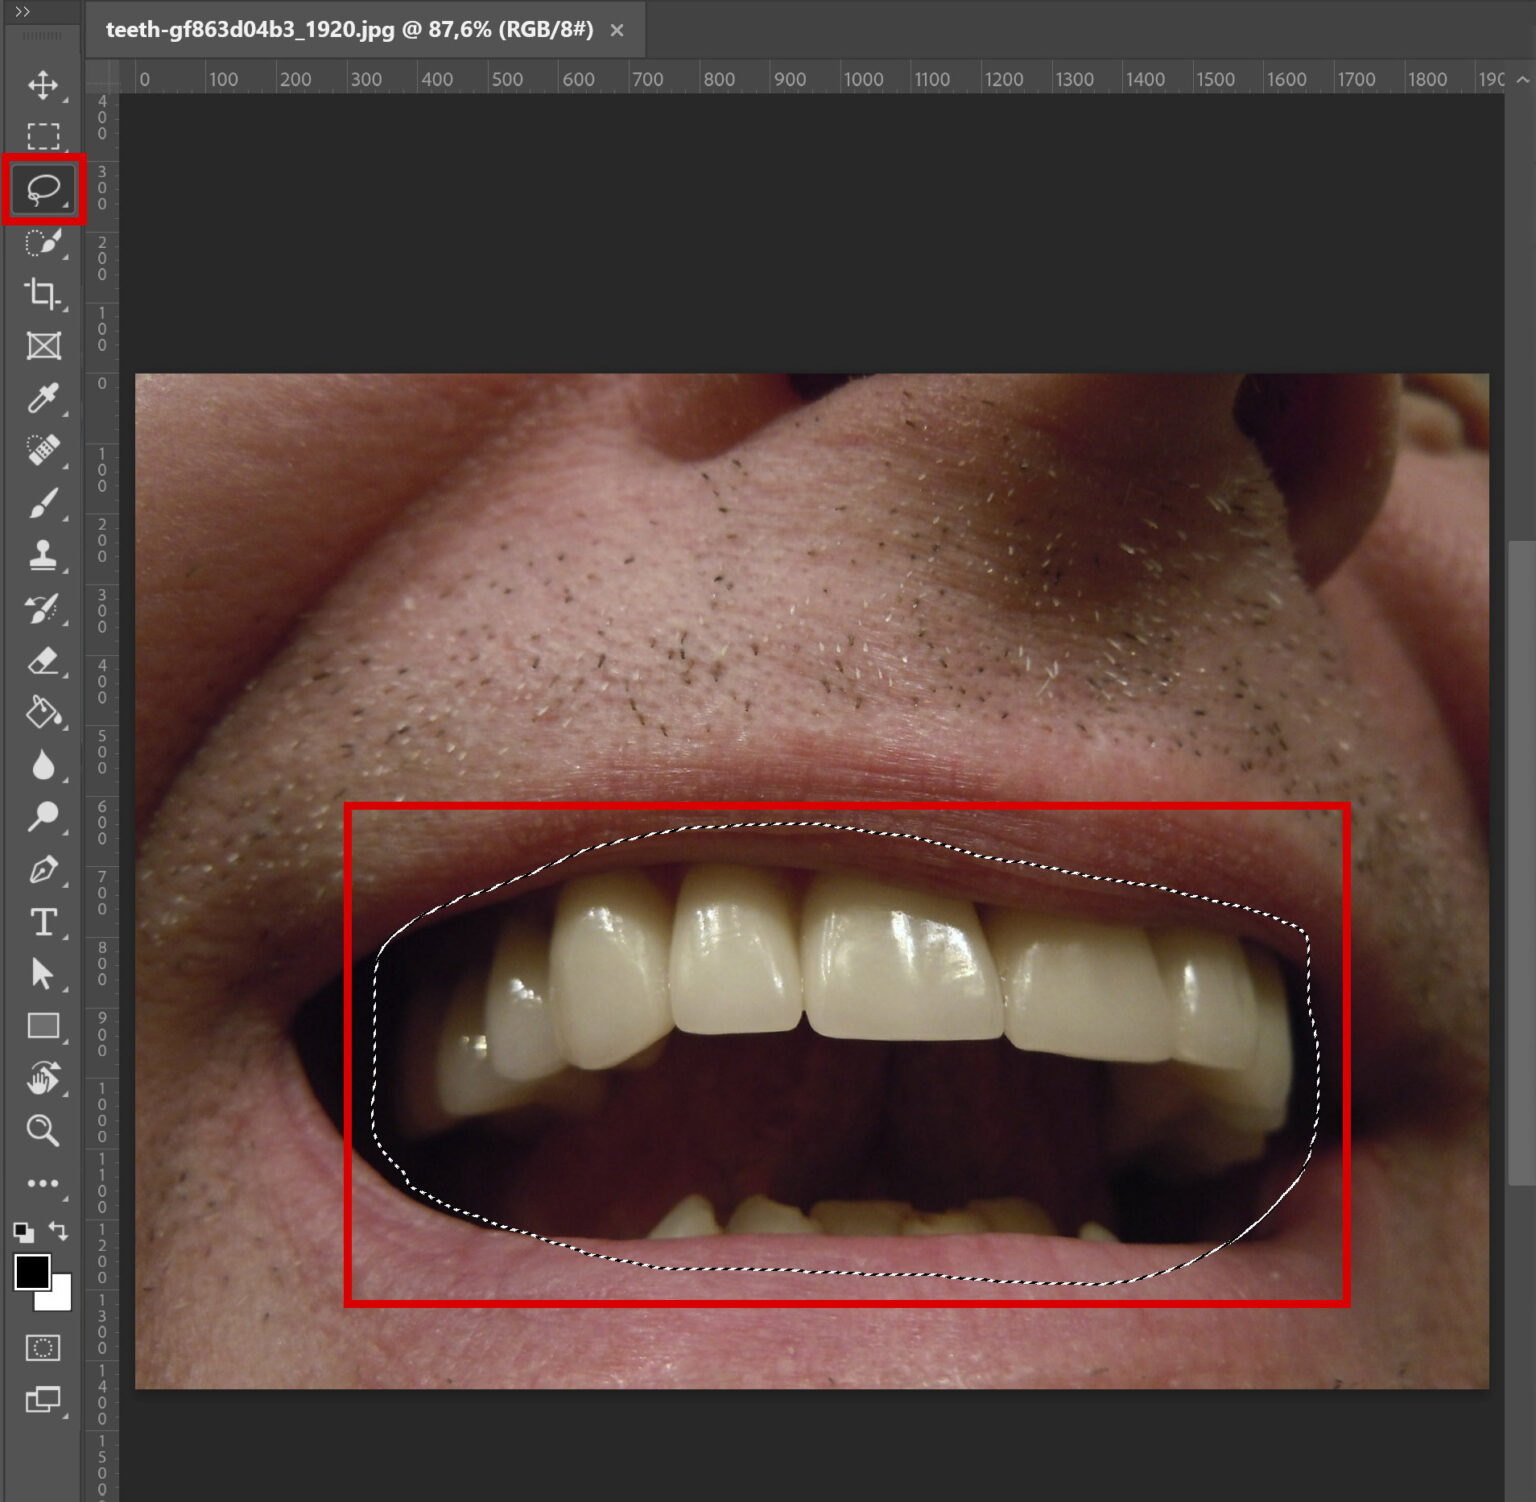Select the Clone Stamp tool
The width and height of the screenshot is (1536, 1502).
pyautogui.click(x=42, y=555)
